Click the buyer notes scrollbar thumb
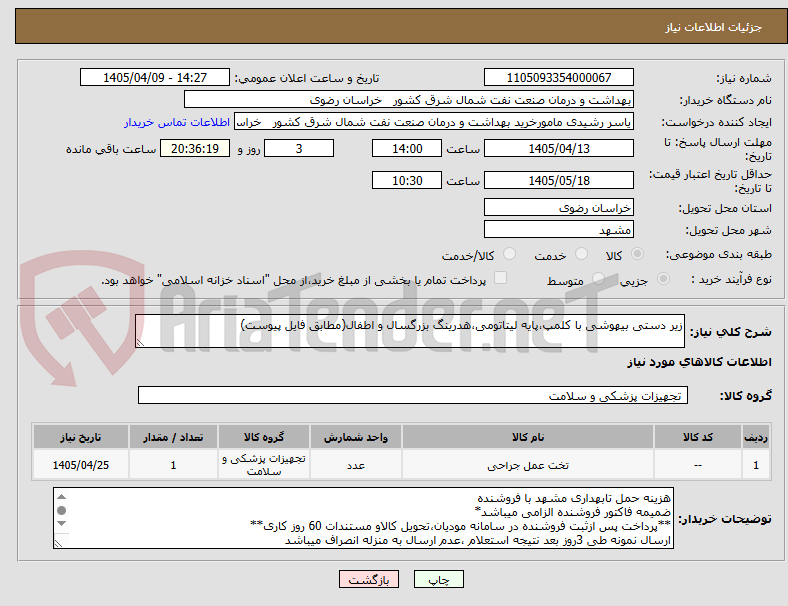This screenshot has height=606, width=788. coord(61,511)
